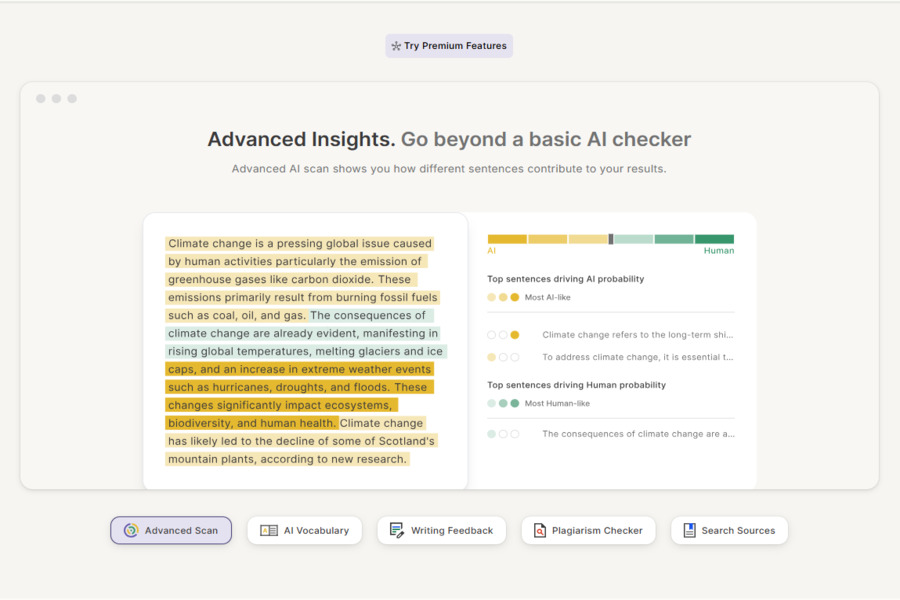900x600 pixels.
Task: Click the sparkle icon in Try Premium Features
Action: tap(396, 46)
